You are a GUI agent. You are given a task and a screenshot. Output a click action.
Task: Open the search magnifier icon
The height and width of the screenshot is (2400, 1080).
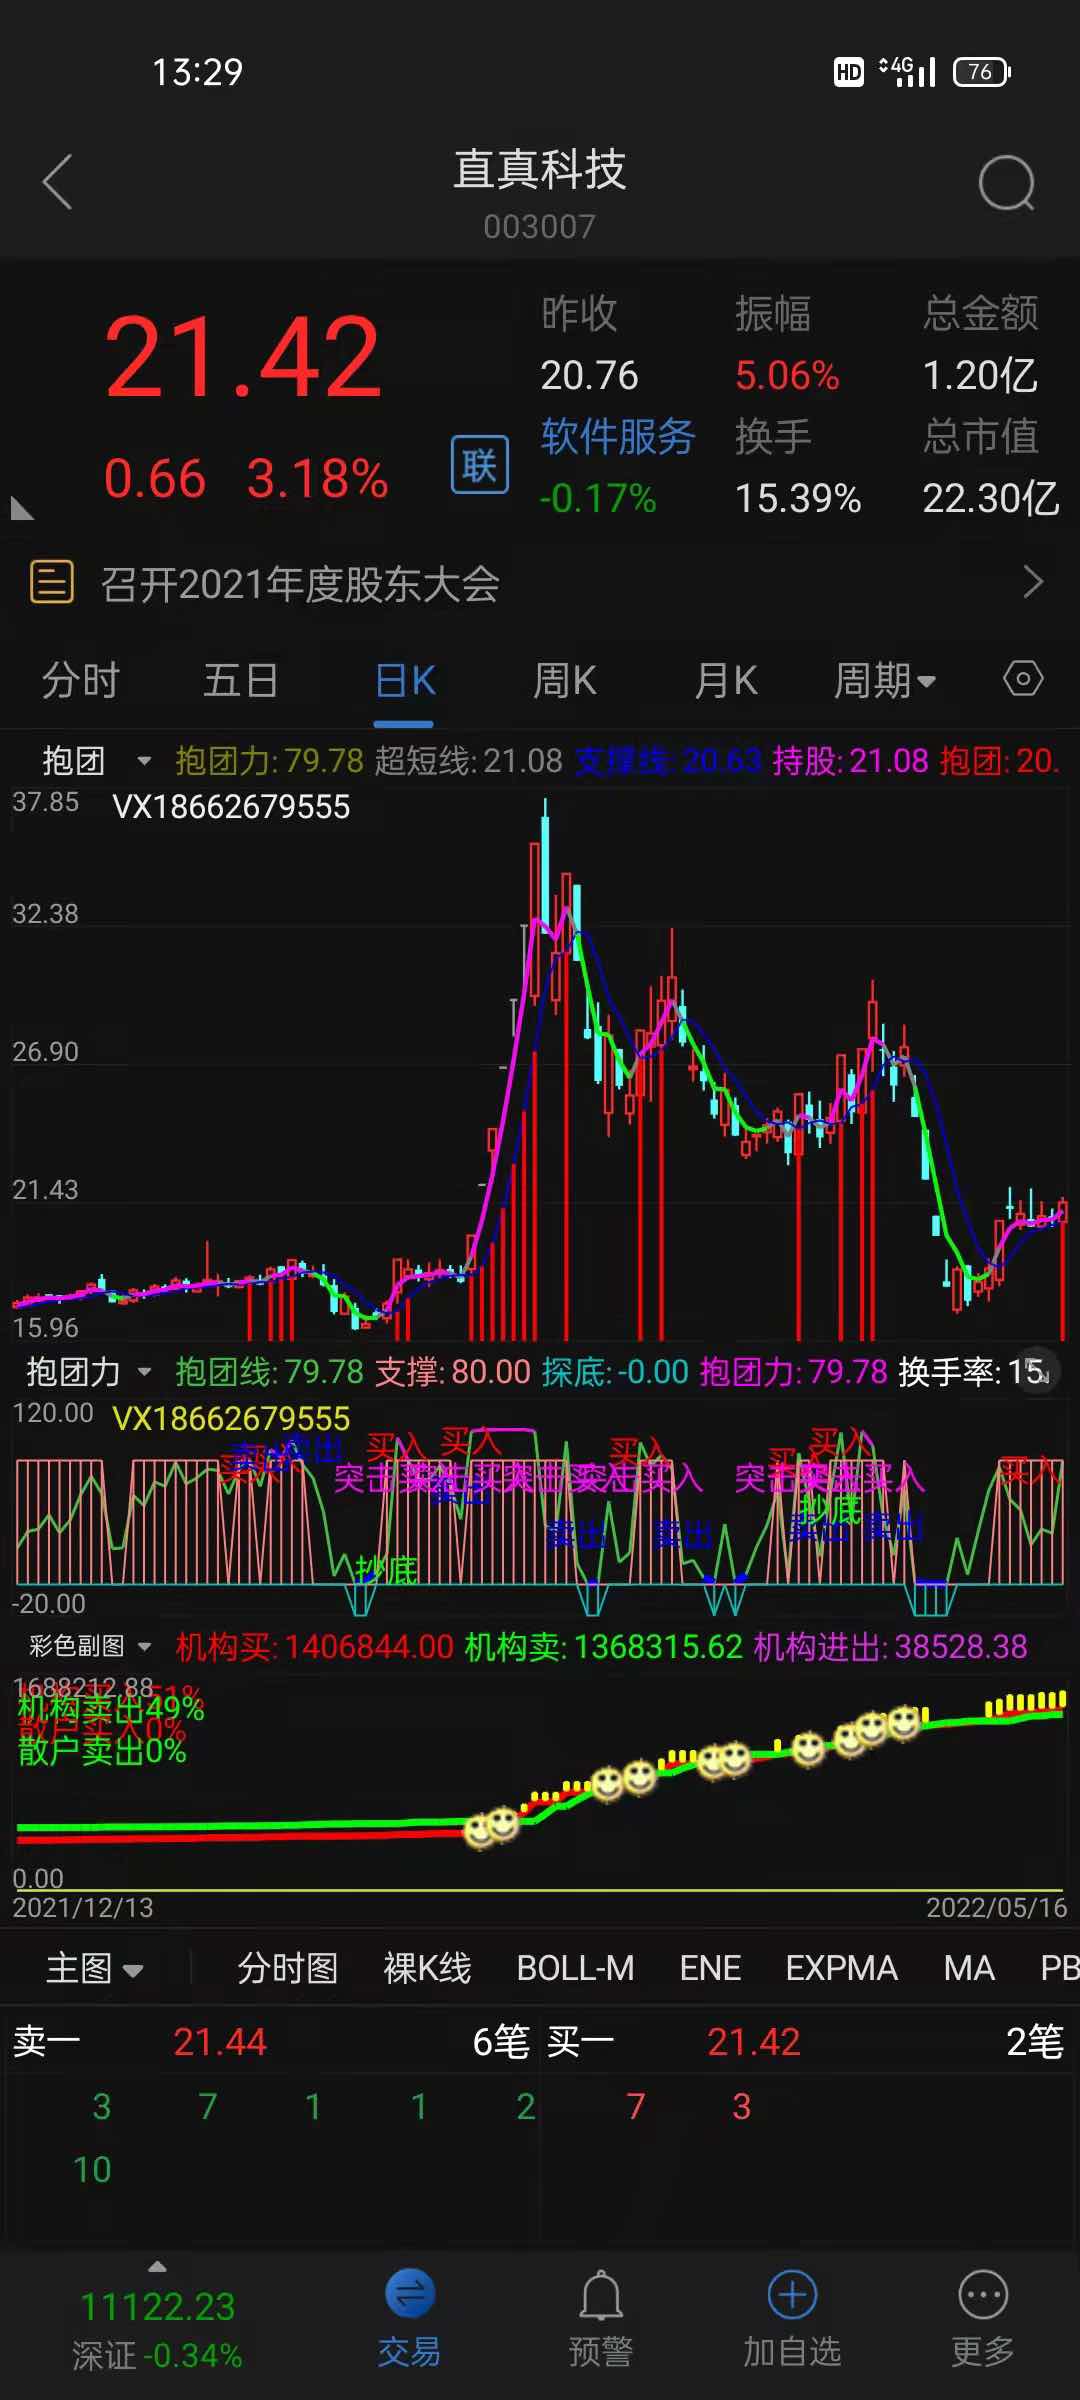click(x=1006, y=184)
